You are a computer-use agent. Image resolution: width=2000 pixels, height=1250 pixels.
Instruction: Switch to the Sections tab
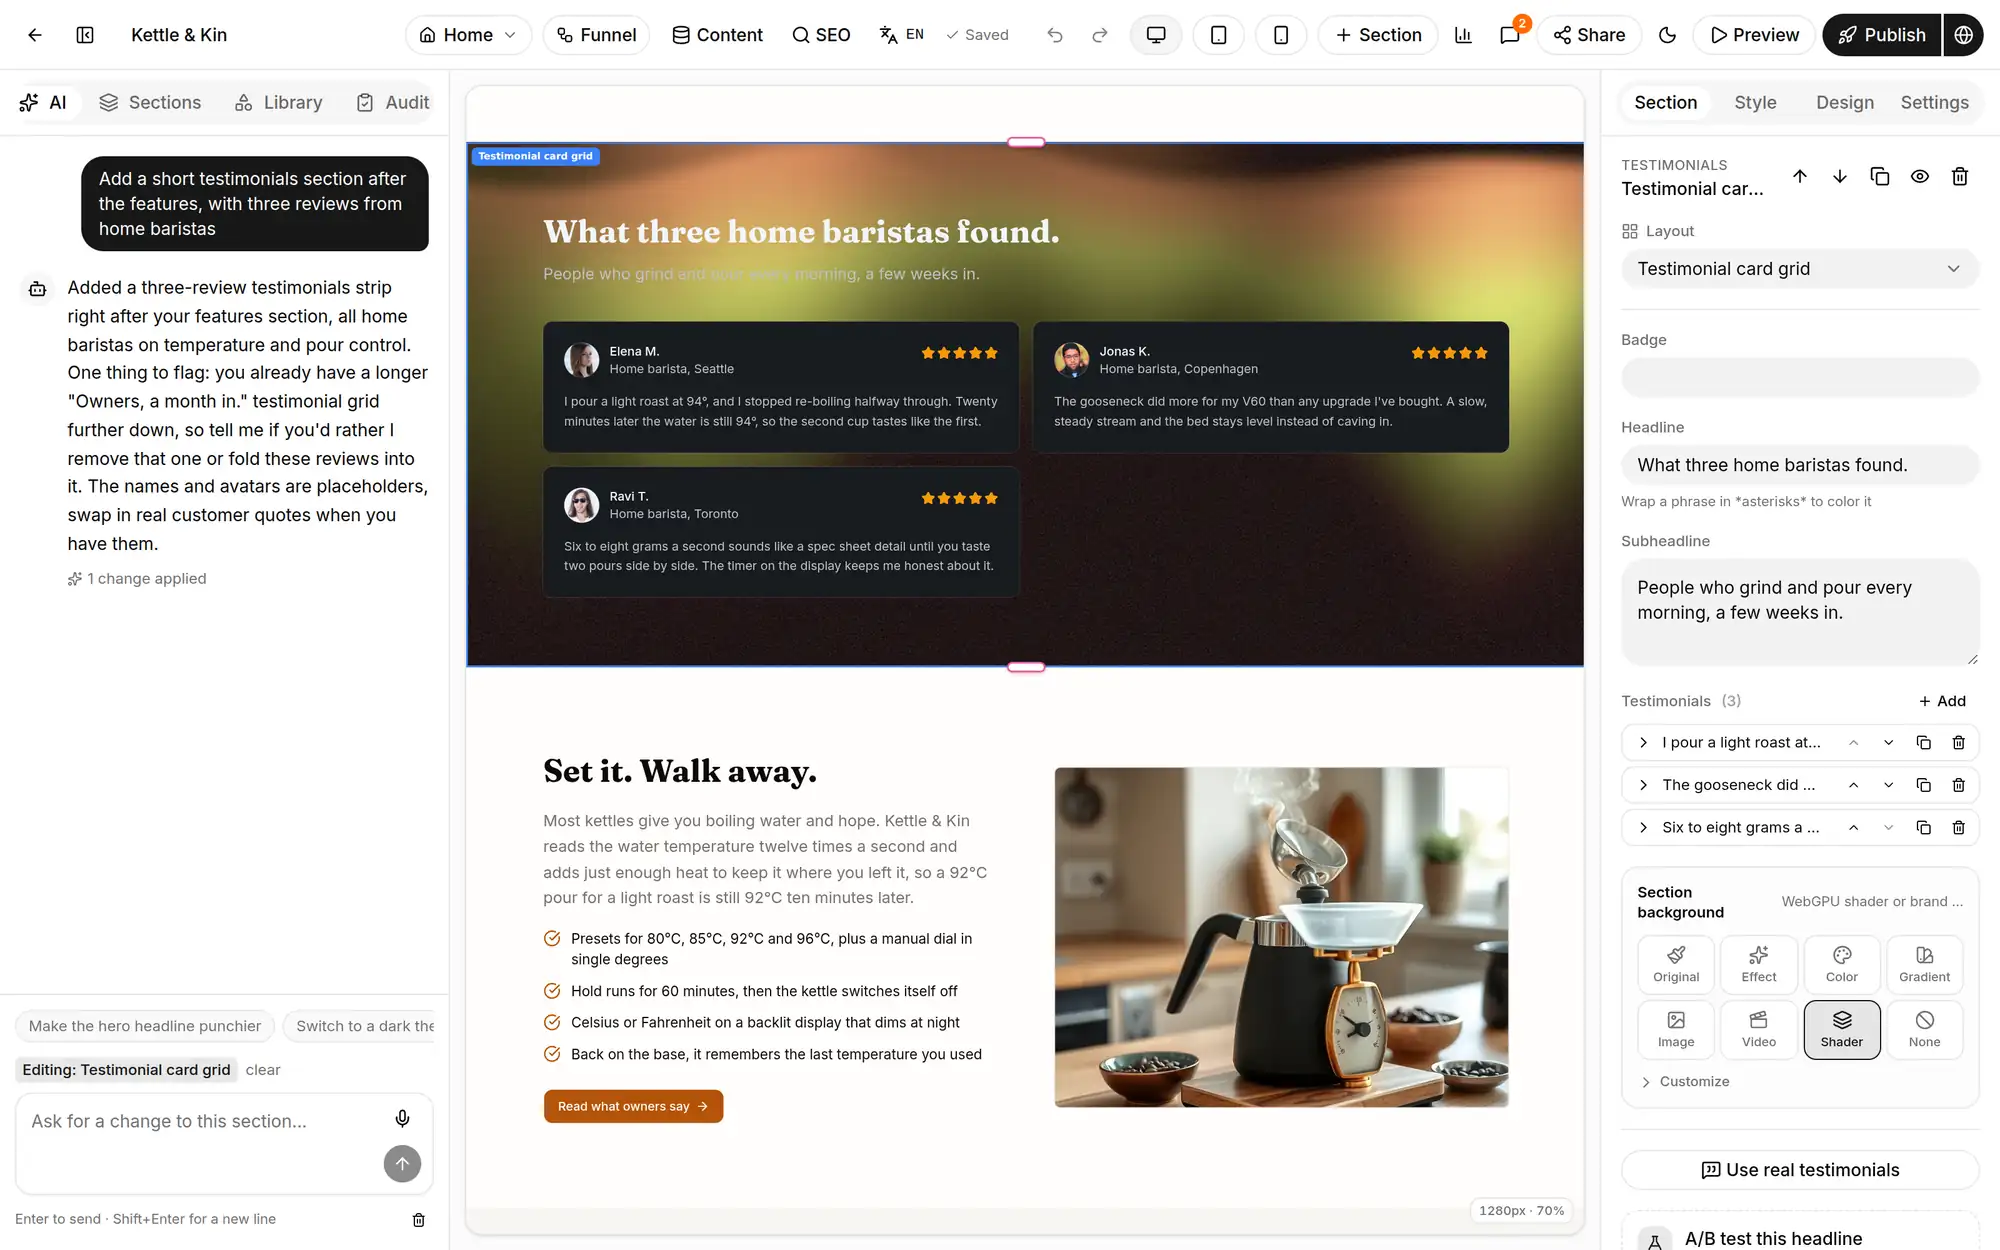[150, 102]
